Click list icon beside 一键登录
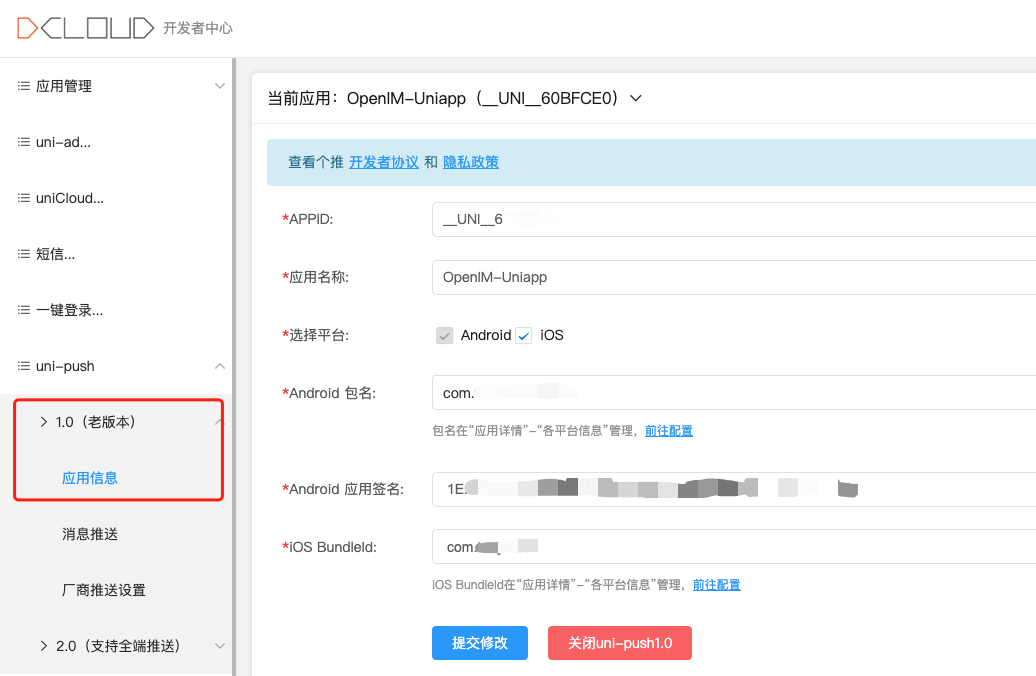Screen dimensions: 1036x676 pos(23,311)
